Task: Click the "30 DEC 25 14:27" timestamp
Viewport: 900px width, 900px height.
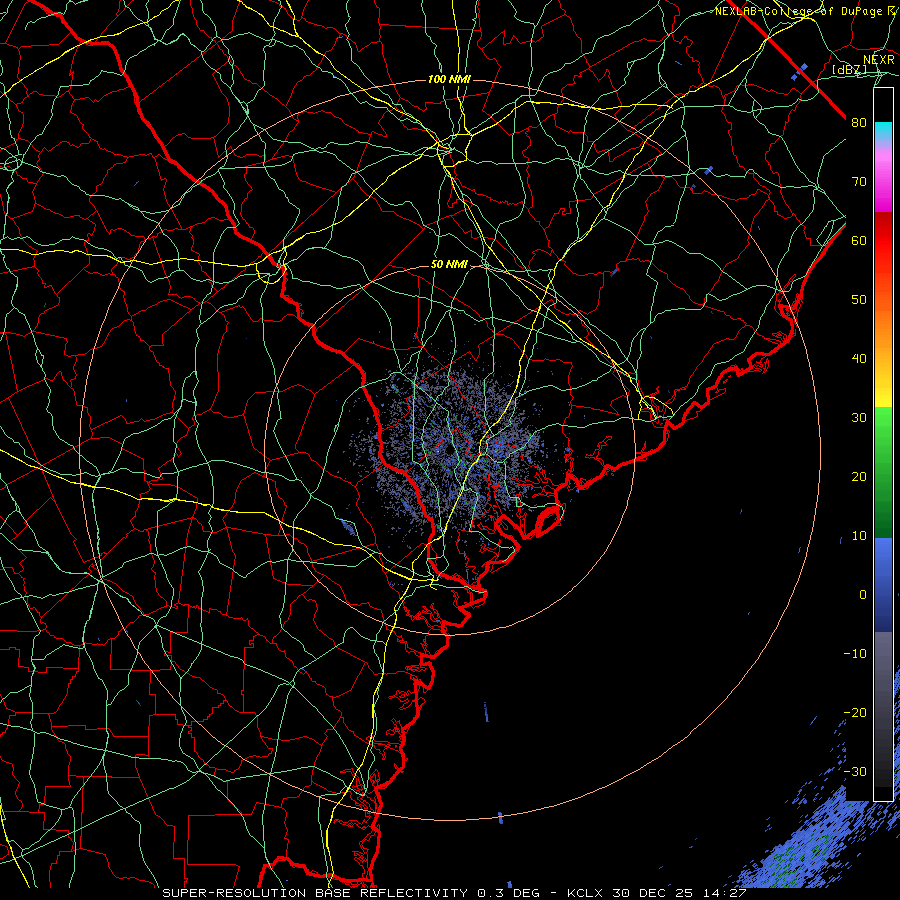Action: click(681, 893)
